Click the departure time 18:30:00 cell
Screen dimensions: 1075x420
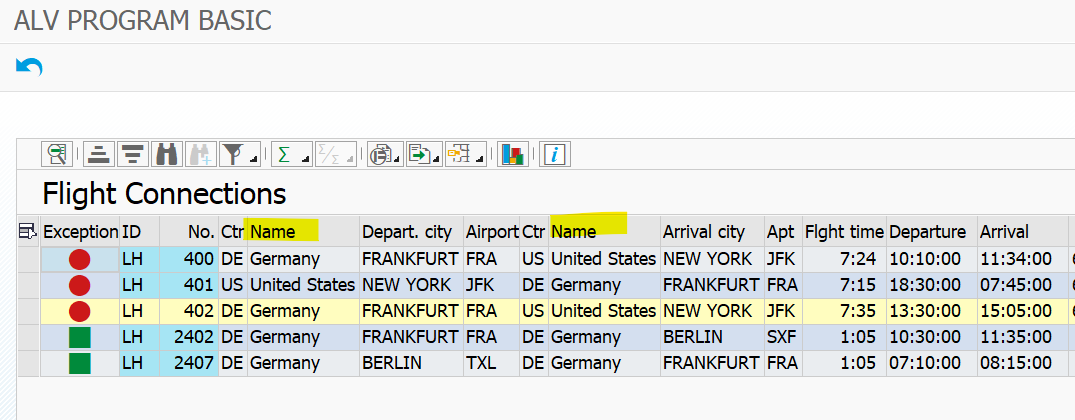pyautogui.click(x=932, y=285)
